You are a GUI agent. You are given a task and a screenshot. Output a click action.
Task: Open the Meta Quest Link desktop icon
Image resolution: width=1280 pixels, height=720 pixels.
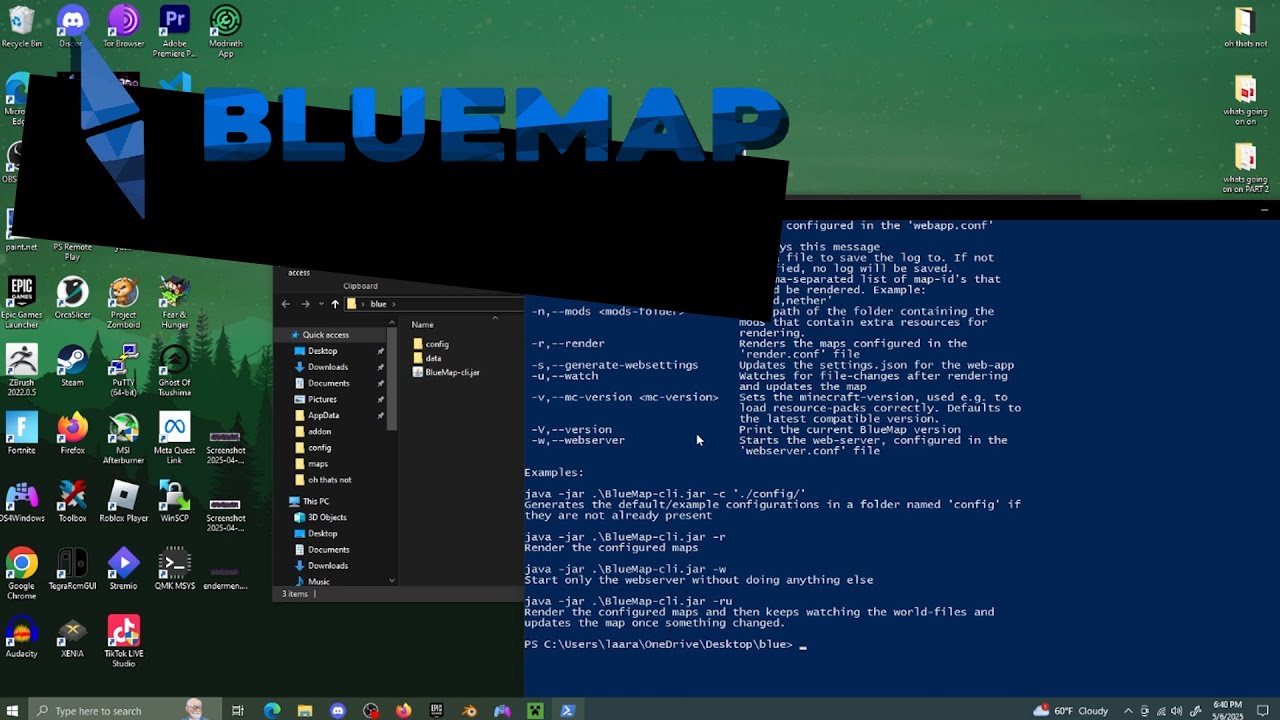(x=175, y=438)
